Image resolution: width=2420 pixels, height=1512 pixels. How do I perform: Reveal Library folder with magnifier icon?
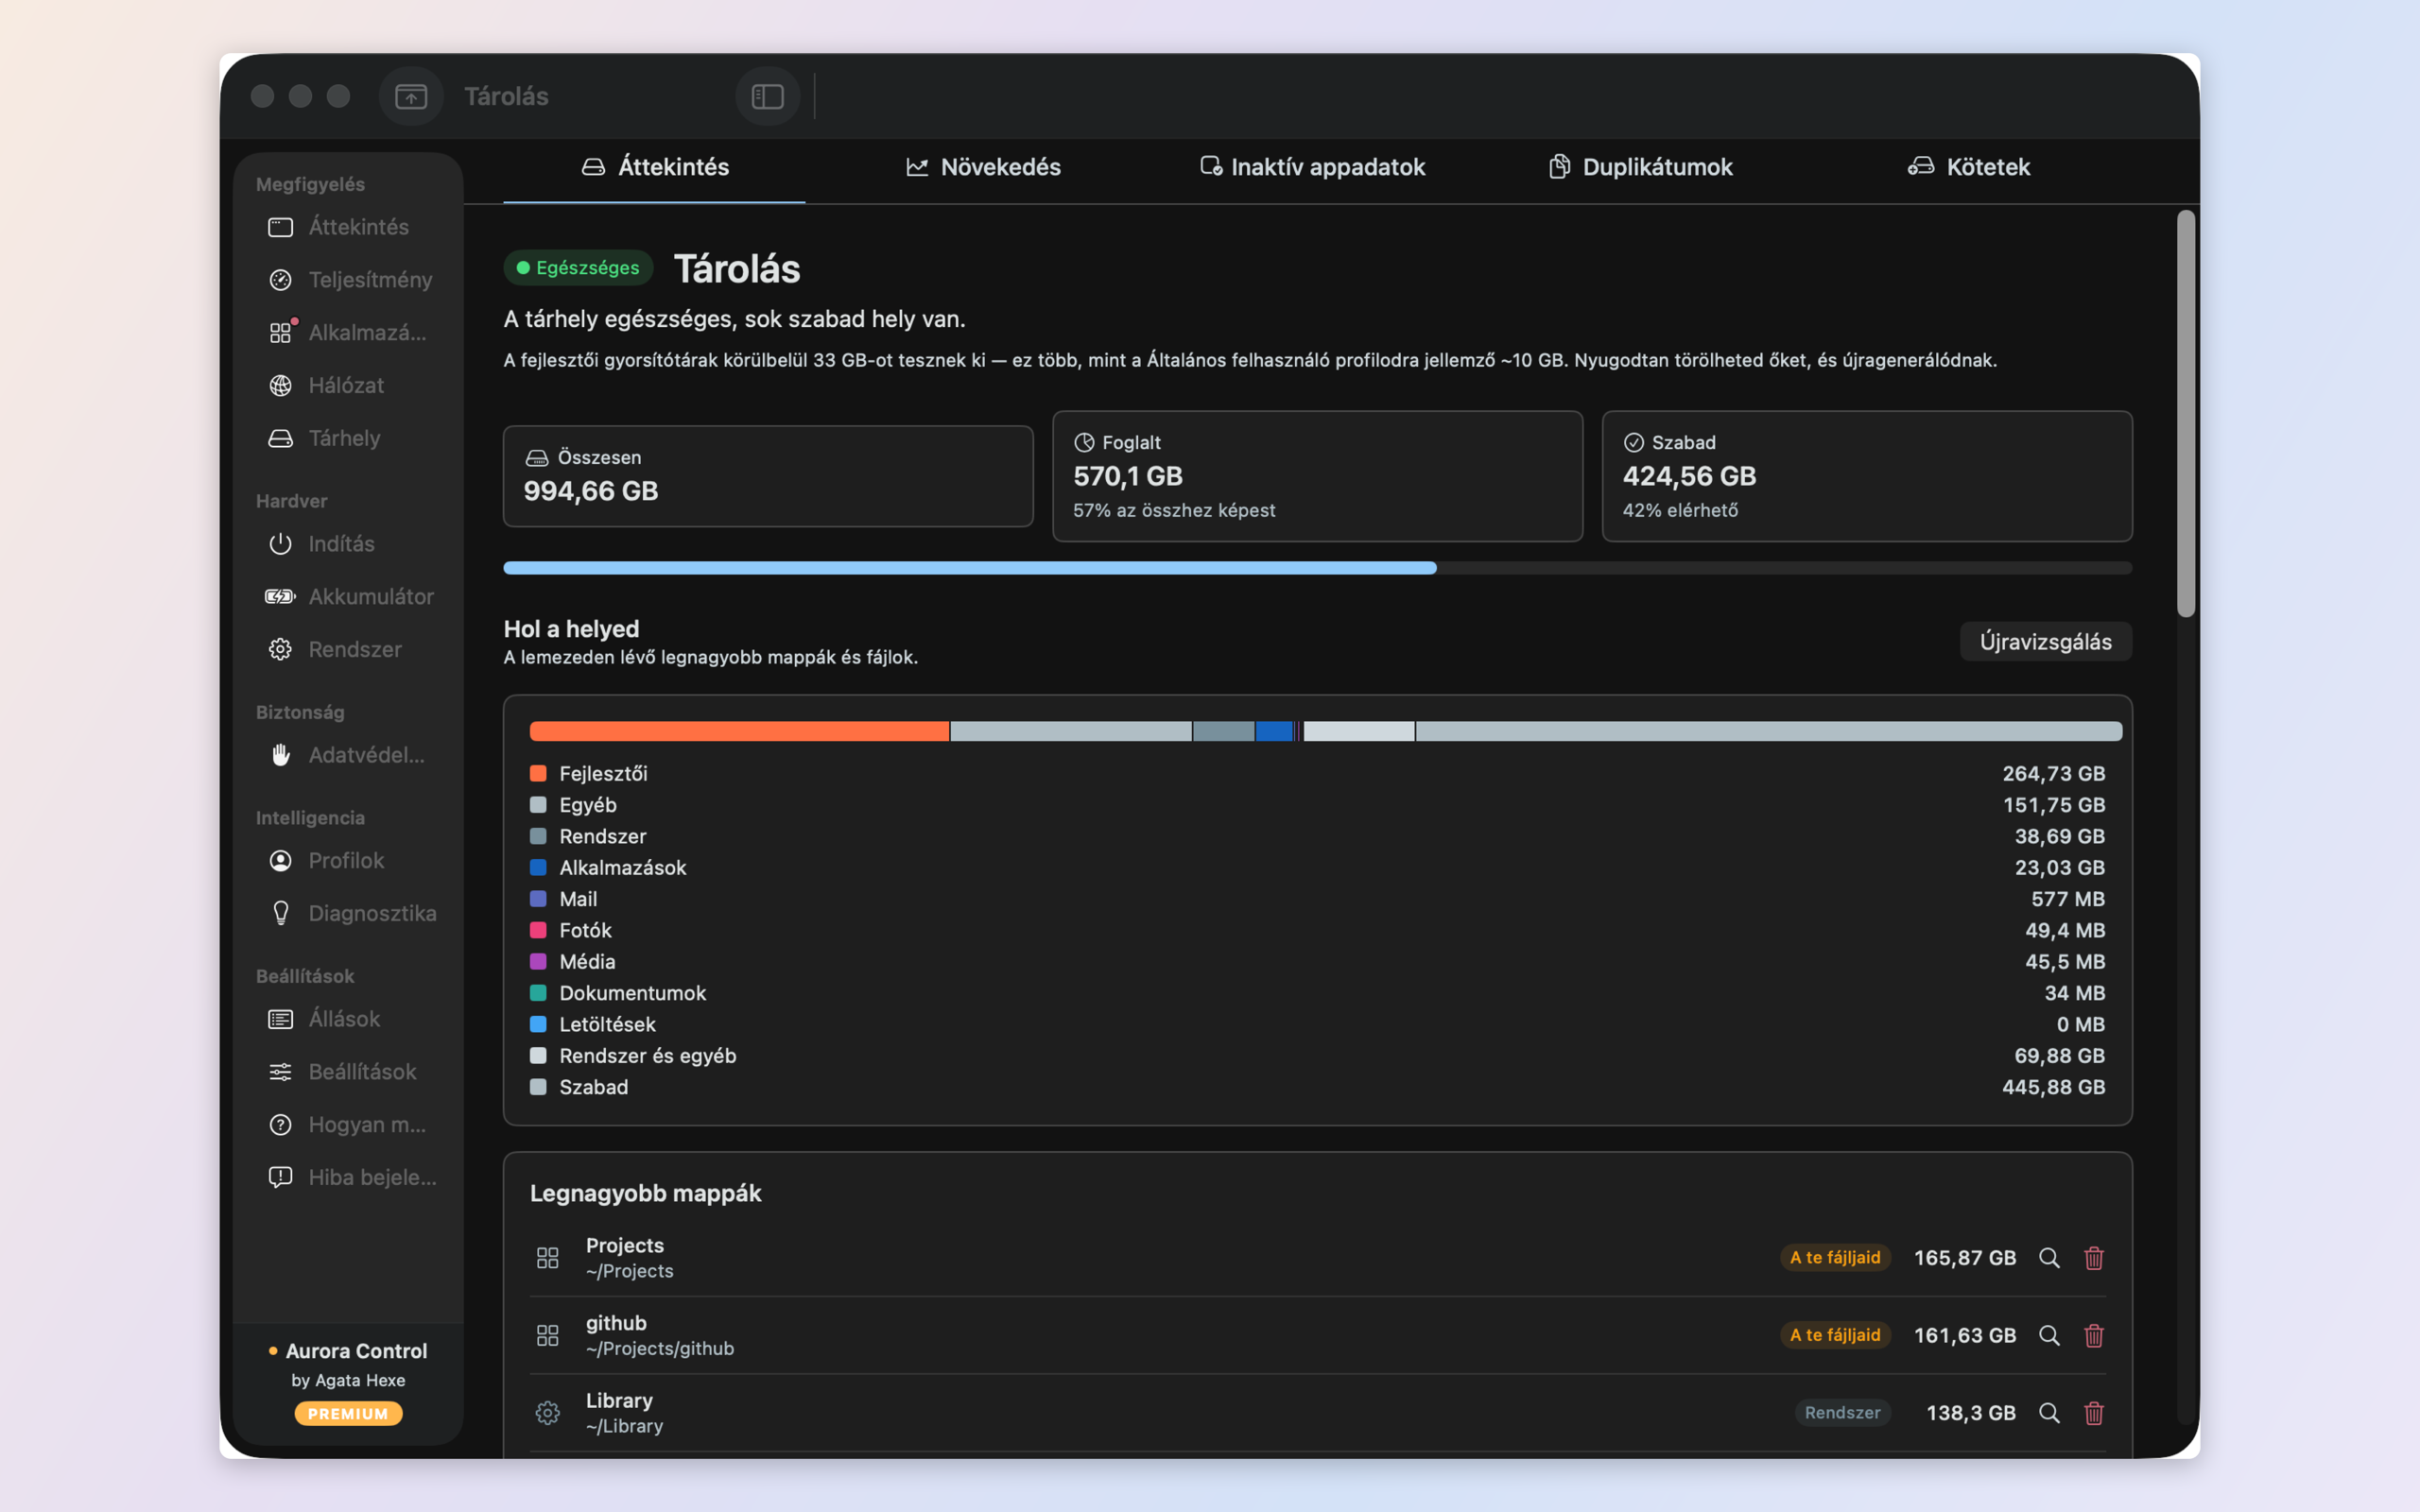coord(2049,1413)
